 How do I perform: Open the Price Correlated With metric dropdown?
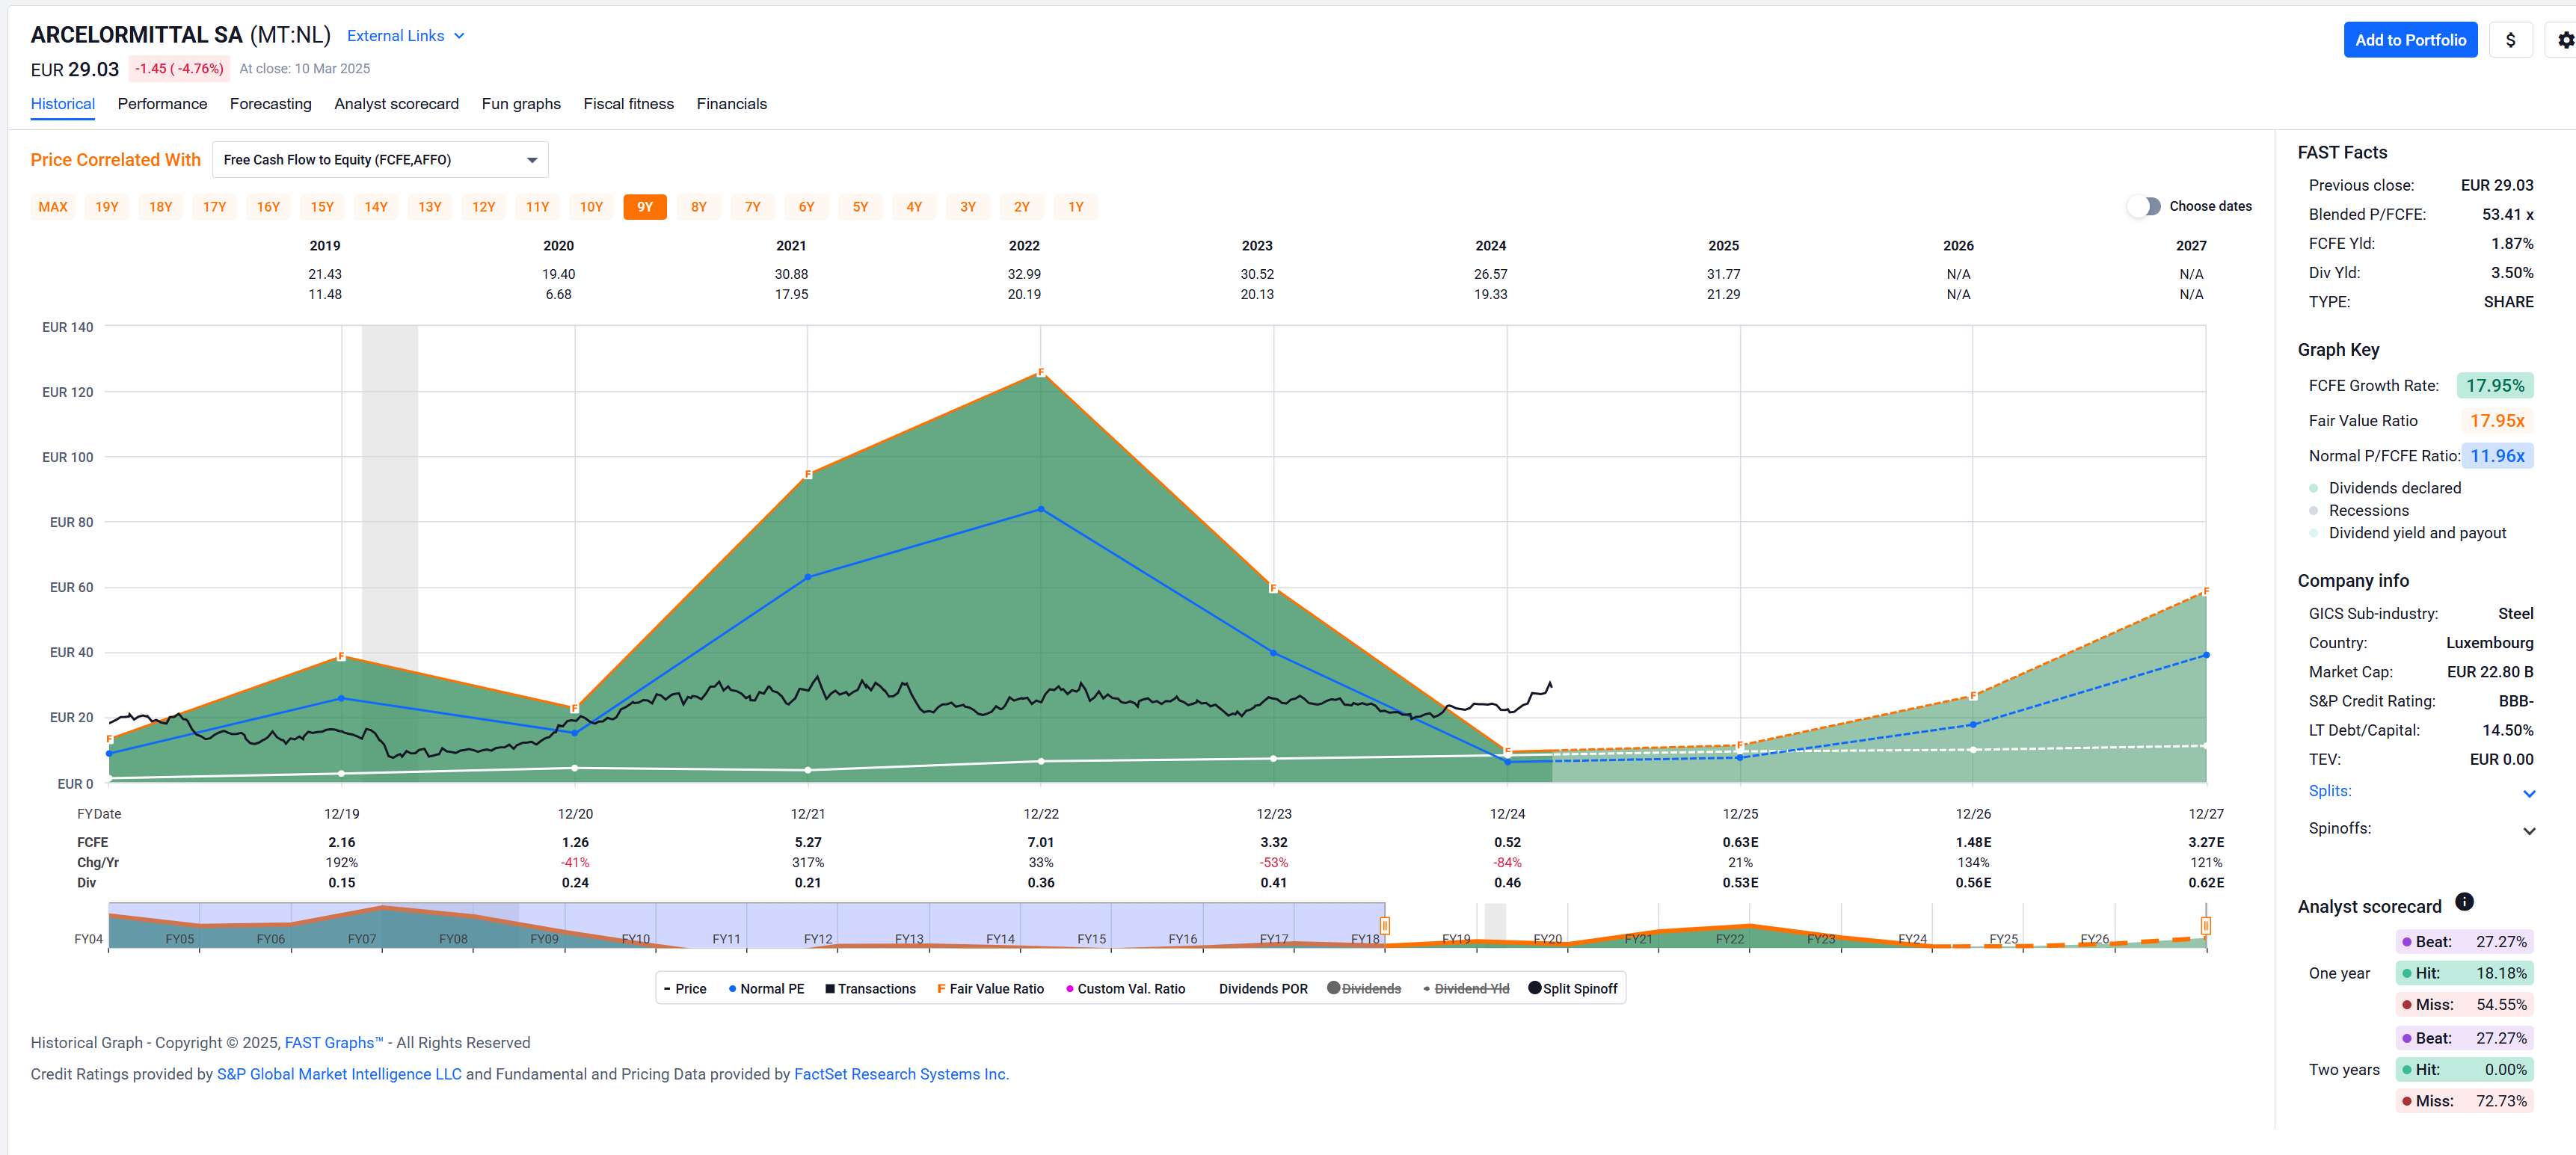[380, 160]
